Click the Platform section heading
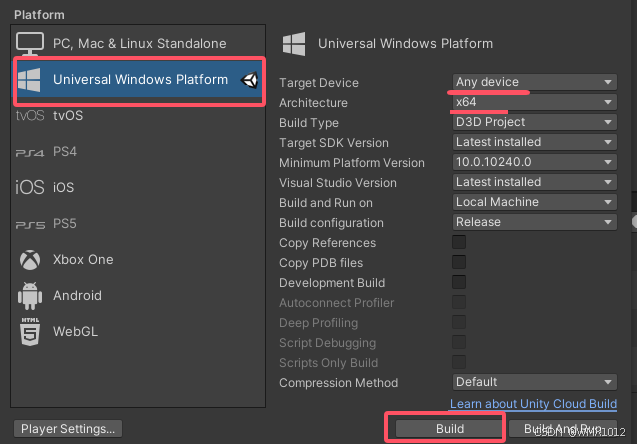The image size is (637, 444). (x=39, y=15)
